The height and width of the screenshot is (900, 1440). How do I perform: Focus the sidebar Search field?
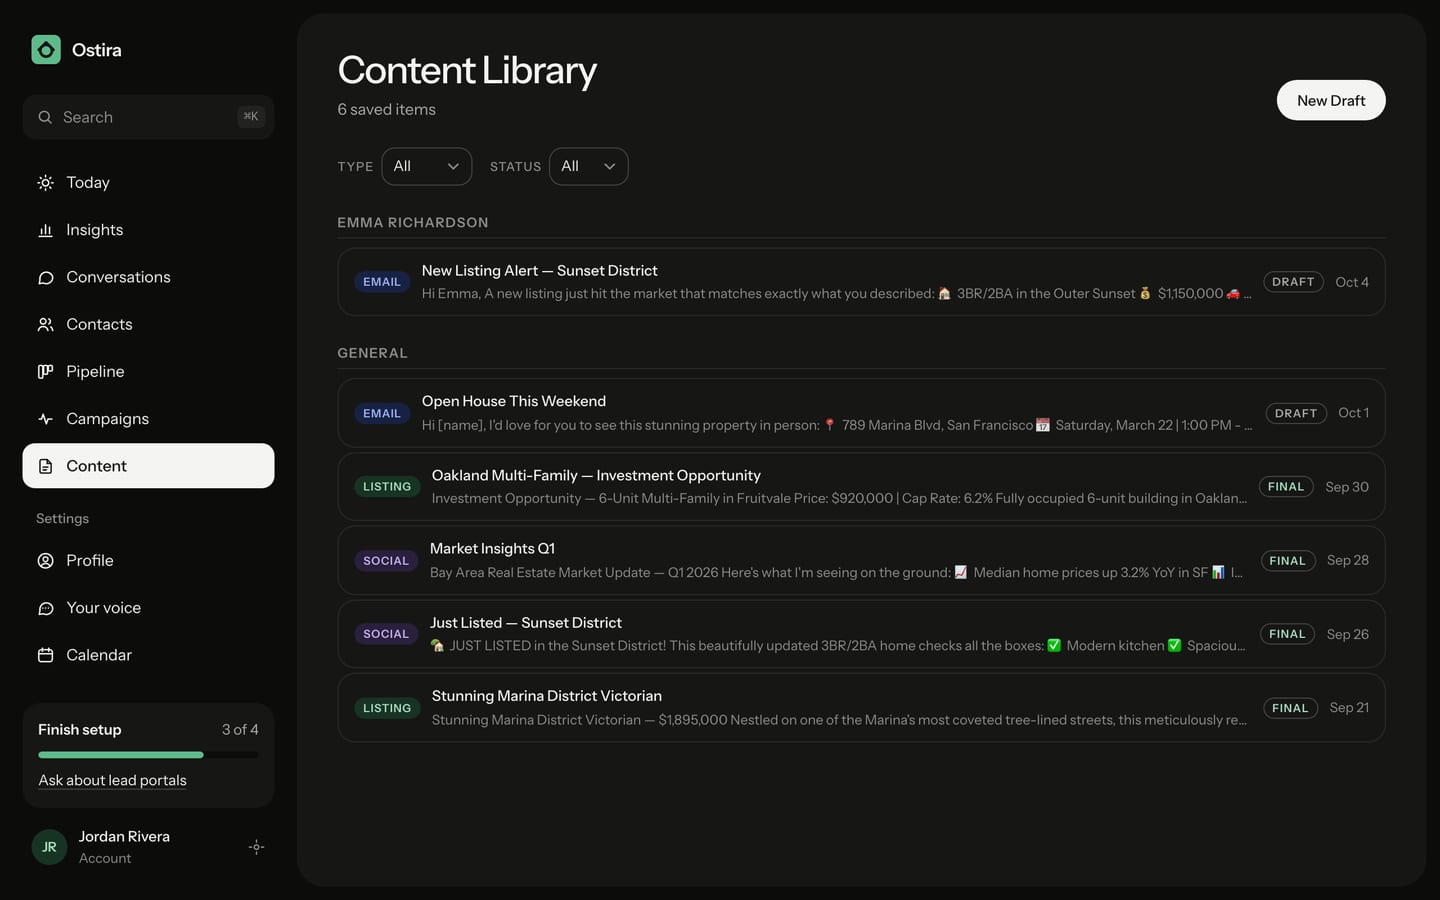148,117
